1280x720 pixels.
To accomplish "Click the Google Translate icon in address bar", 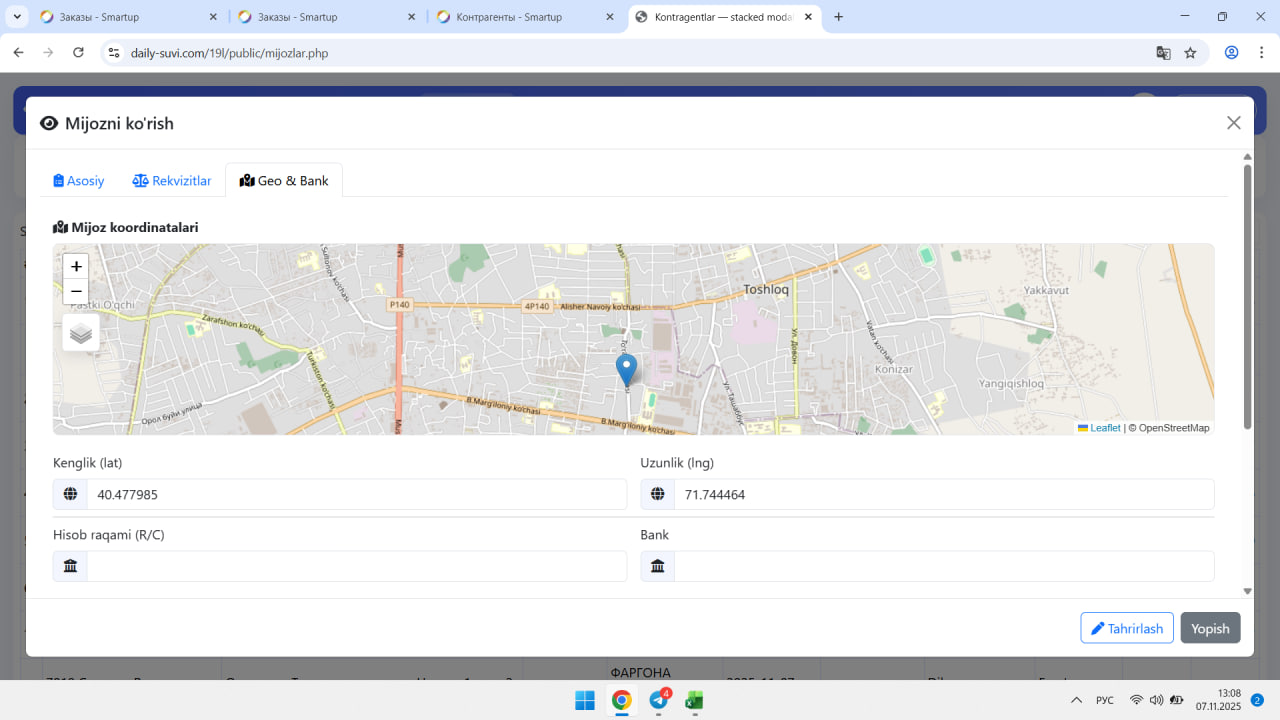I will tap(1163, 53).
